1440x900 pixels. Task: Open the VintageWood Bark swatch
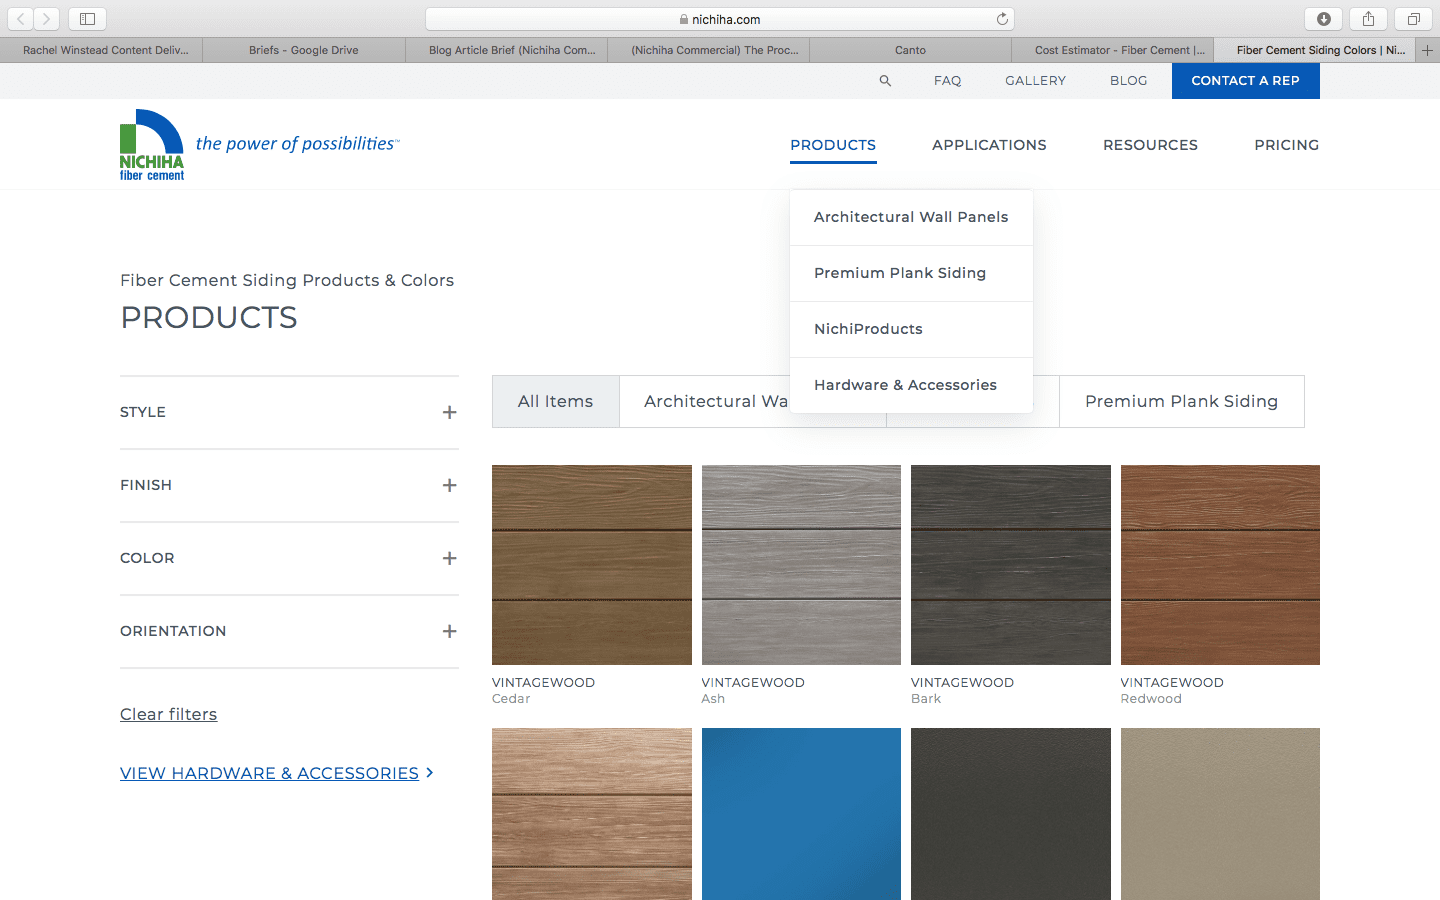(1011, 565)
